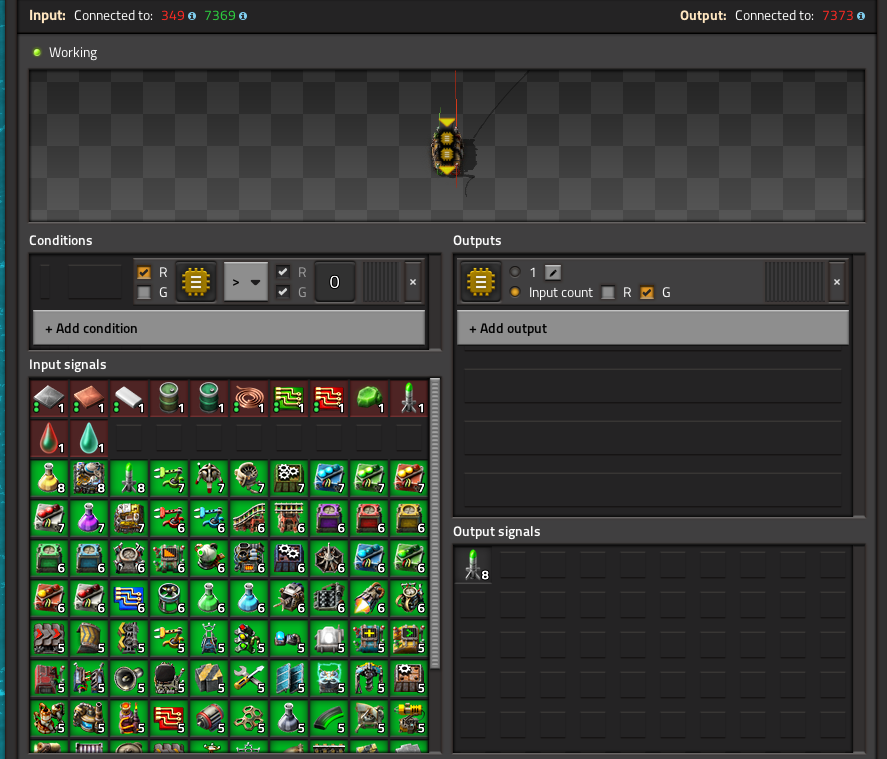Image resolution: width=887 pixels, height=759 pixels.
Task: Select the copper plate input signal
Action: coord(89,398)
